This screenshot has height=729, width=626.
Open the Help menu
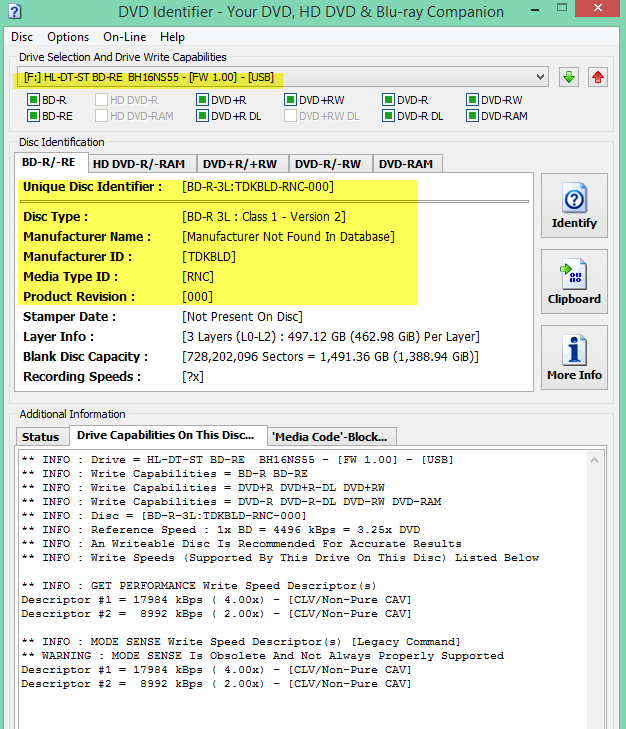tap(173, 37)
